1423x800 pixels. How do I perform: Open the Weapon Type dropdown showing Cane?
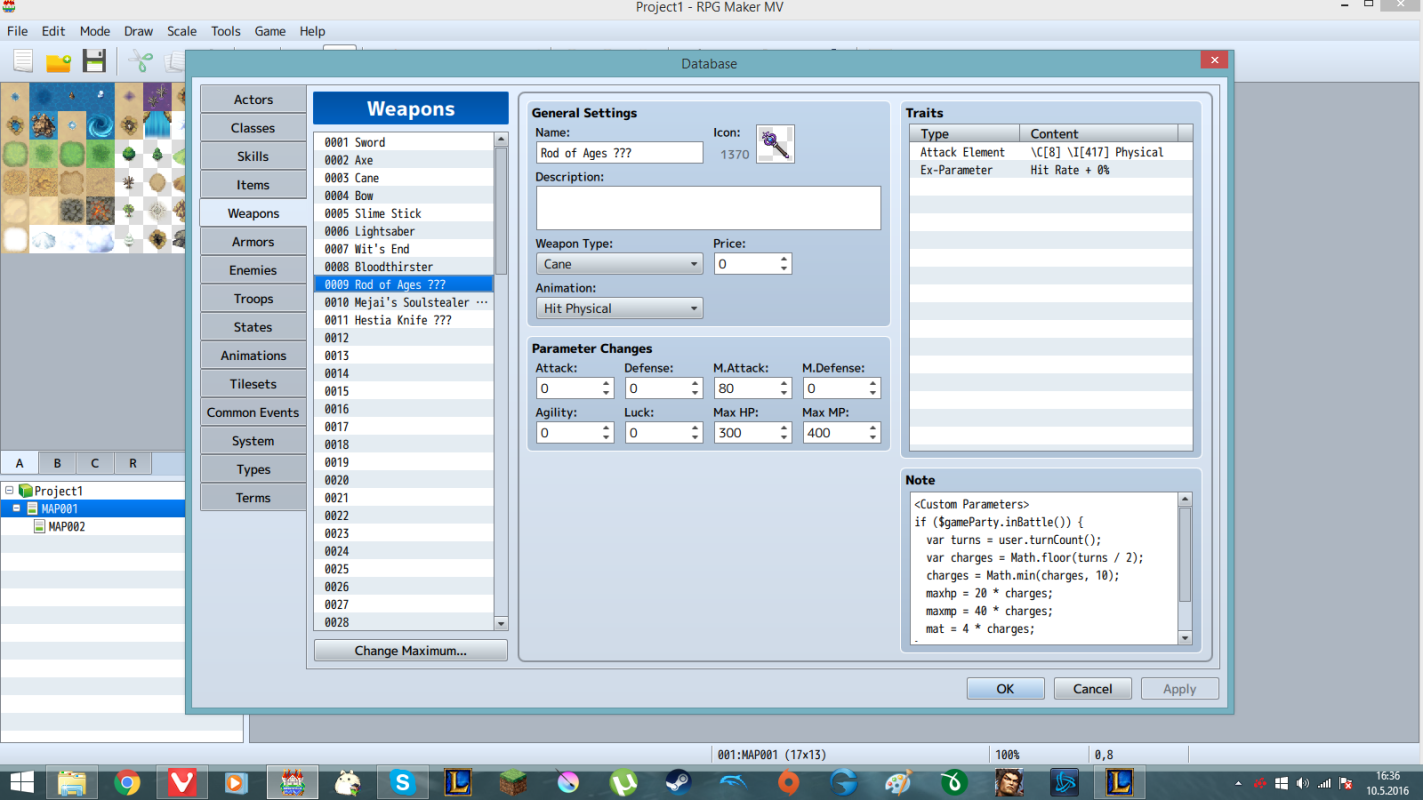click(620, 264)
